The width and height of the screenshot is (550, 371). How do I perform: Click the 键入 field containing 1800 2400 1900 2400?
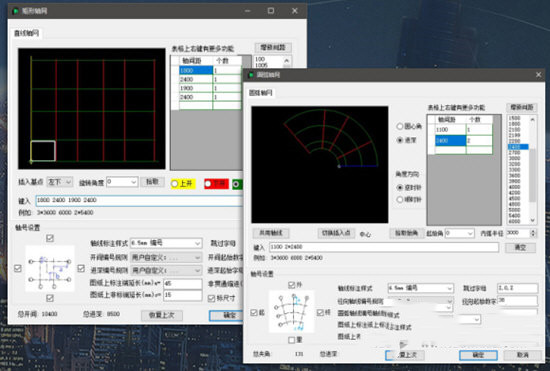click(139, 201)
